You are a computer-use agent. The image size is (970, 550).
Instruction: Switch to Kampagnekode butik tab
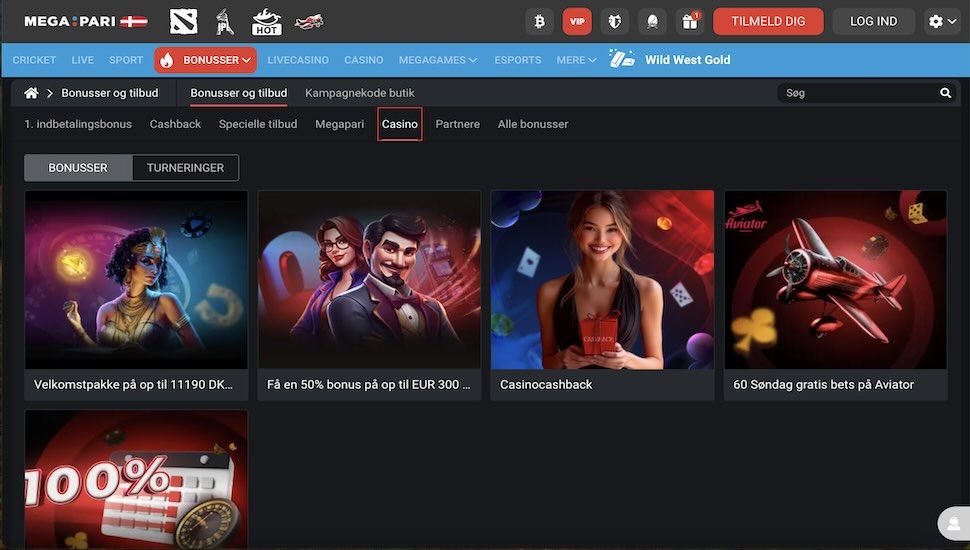(x=359, y=93)
